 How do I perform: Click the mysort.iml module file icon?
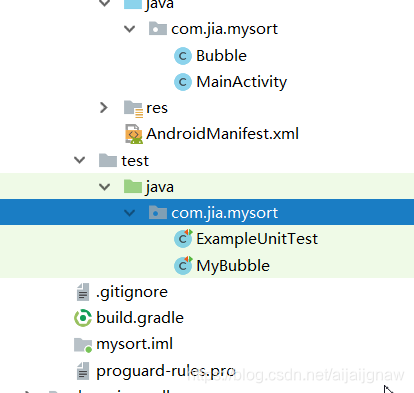point(83,345)
